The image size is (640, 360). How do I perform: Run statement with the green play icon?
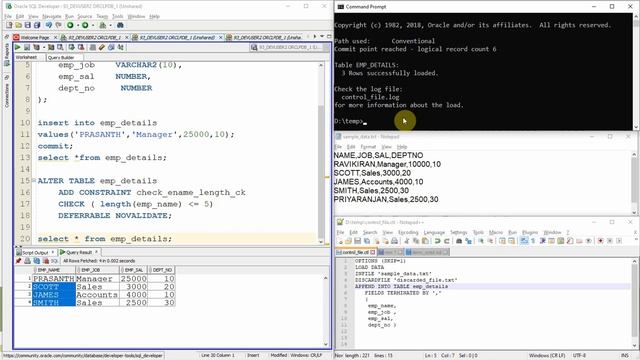tap(18, 47)
